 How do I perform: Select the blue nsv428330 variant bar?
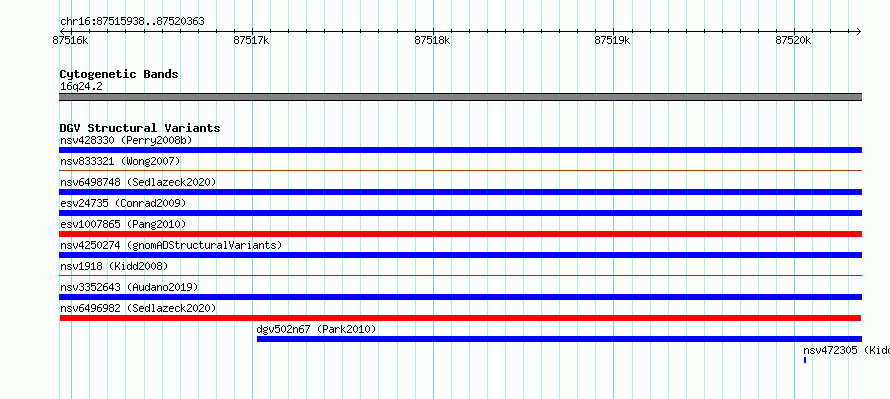[x=460, y=150]
